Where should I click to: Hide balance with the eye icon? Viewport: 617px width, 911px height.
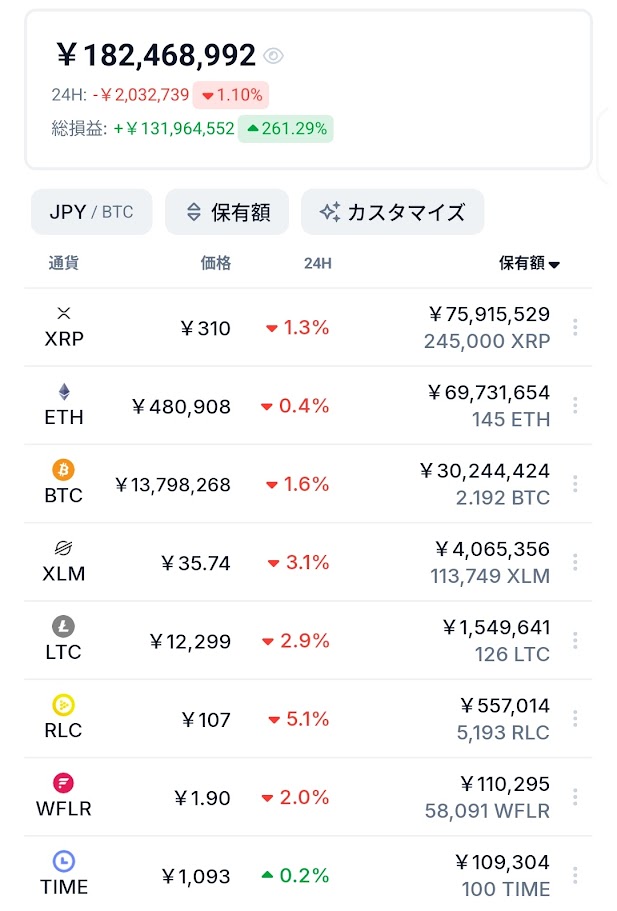coord(274,56)
